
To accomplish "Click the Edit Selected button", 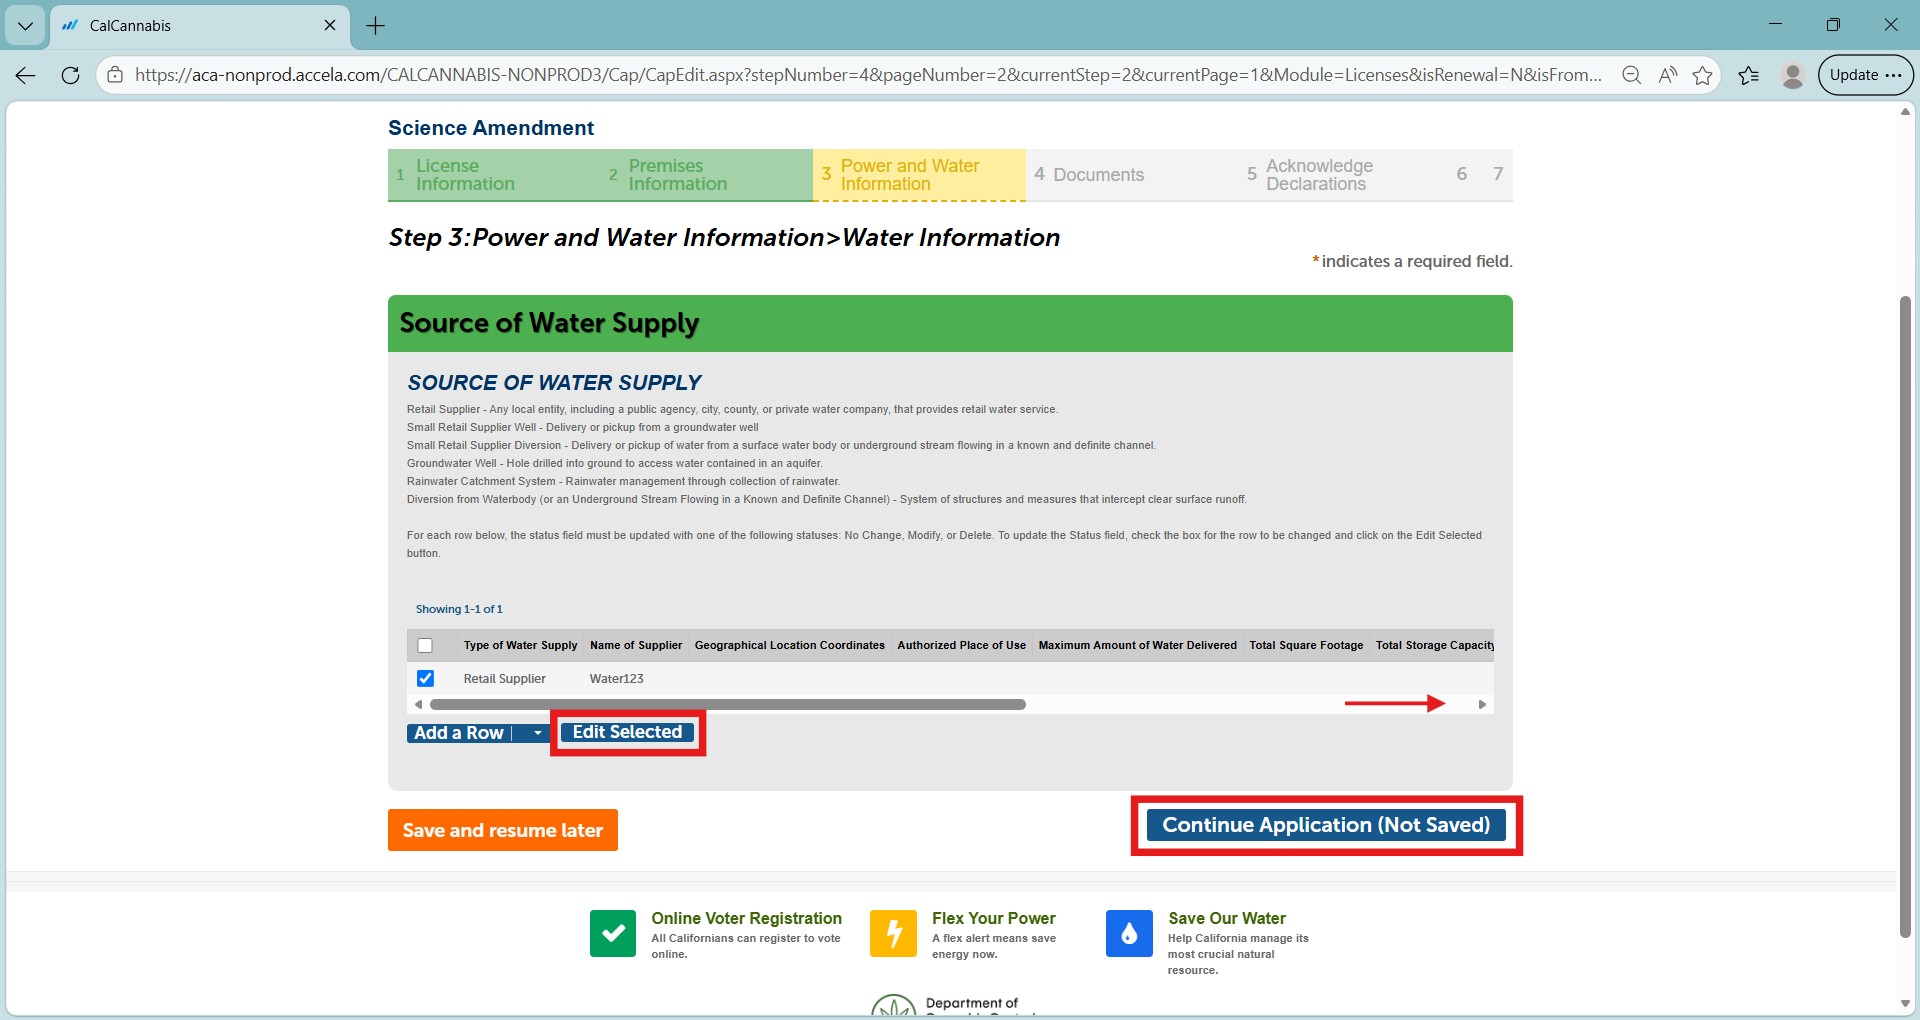I will tap(627, 732).
